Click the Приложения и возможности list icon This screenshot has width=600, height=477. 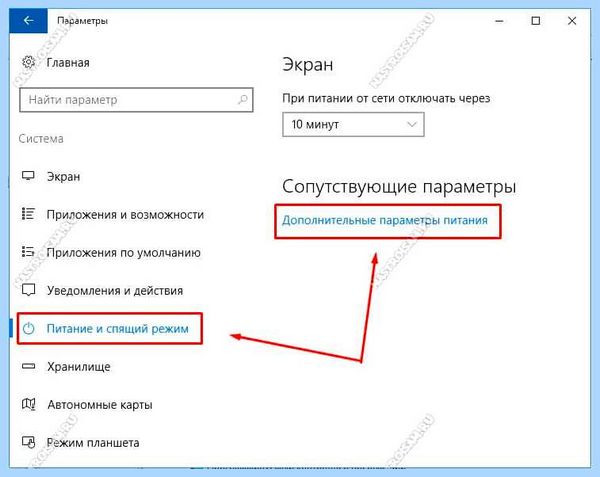[28, 214]
